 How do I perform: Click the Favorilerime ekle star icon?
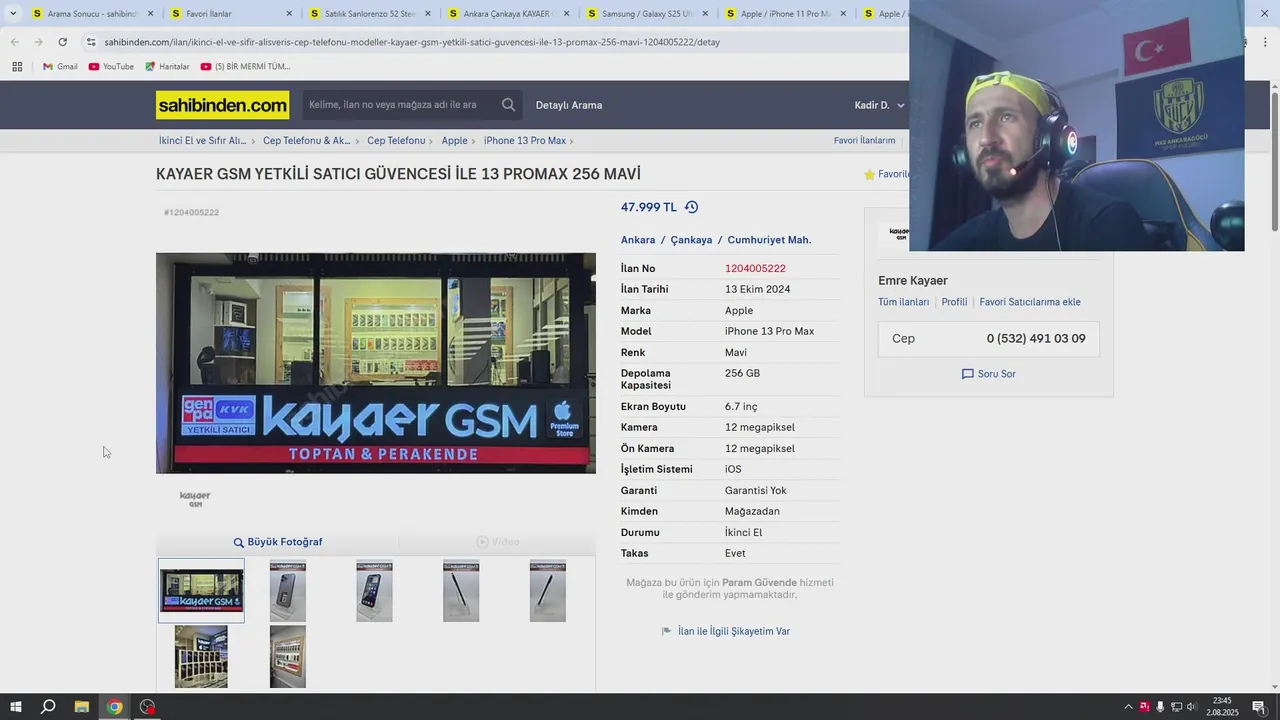870,174
